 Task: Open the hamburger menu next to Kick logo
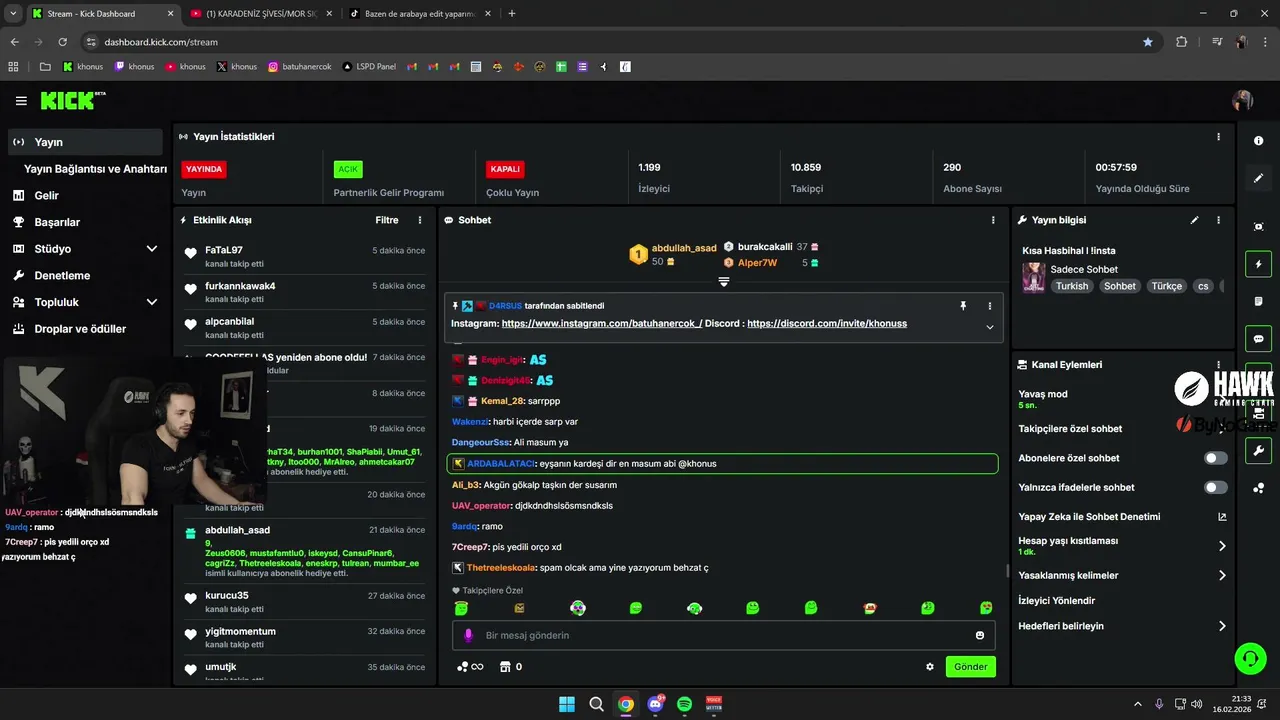tap(21, 101)
